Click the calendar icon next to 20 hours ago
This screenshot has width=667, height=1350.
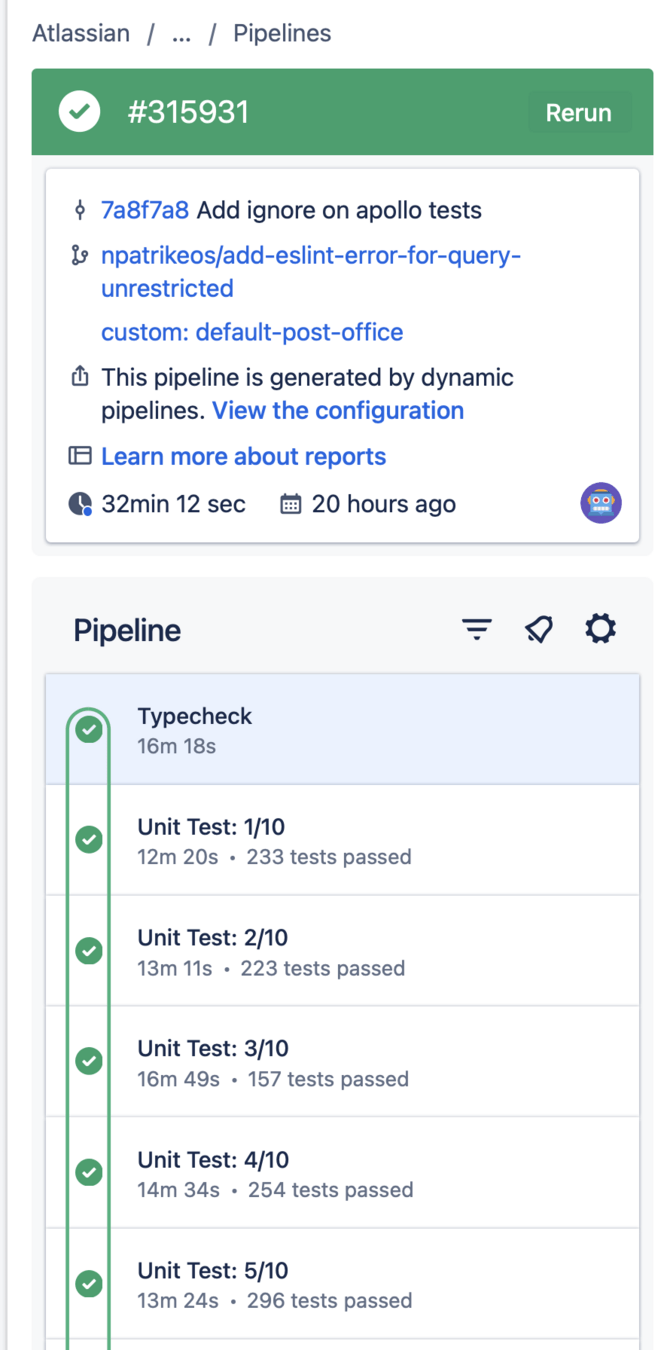pyautogui.click(x=290, y=504)
